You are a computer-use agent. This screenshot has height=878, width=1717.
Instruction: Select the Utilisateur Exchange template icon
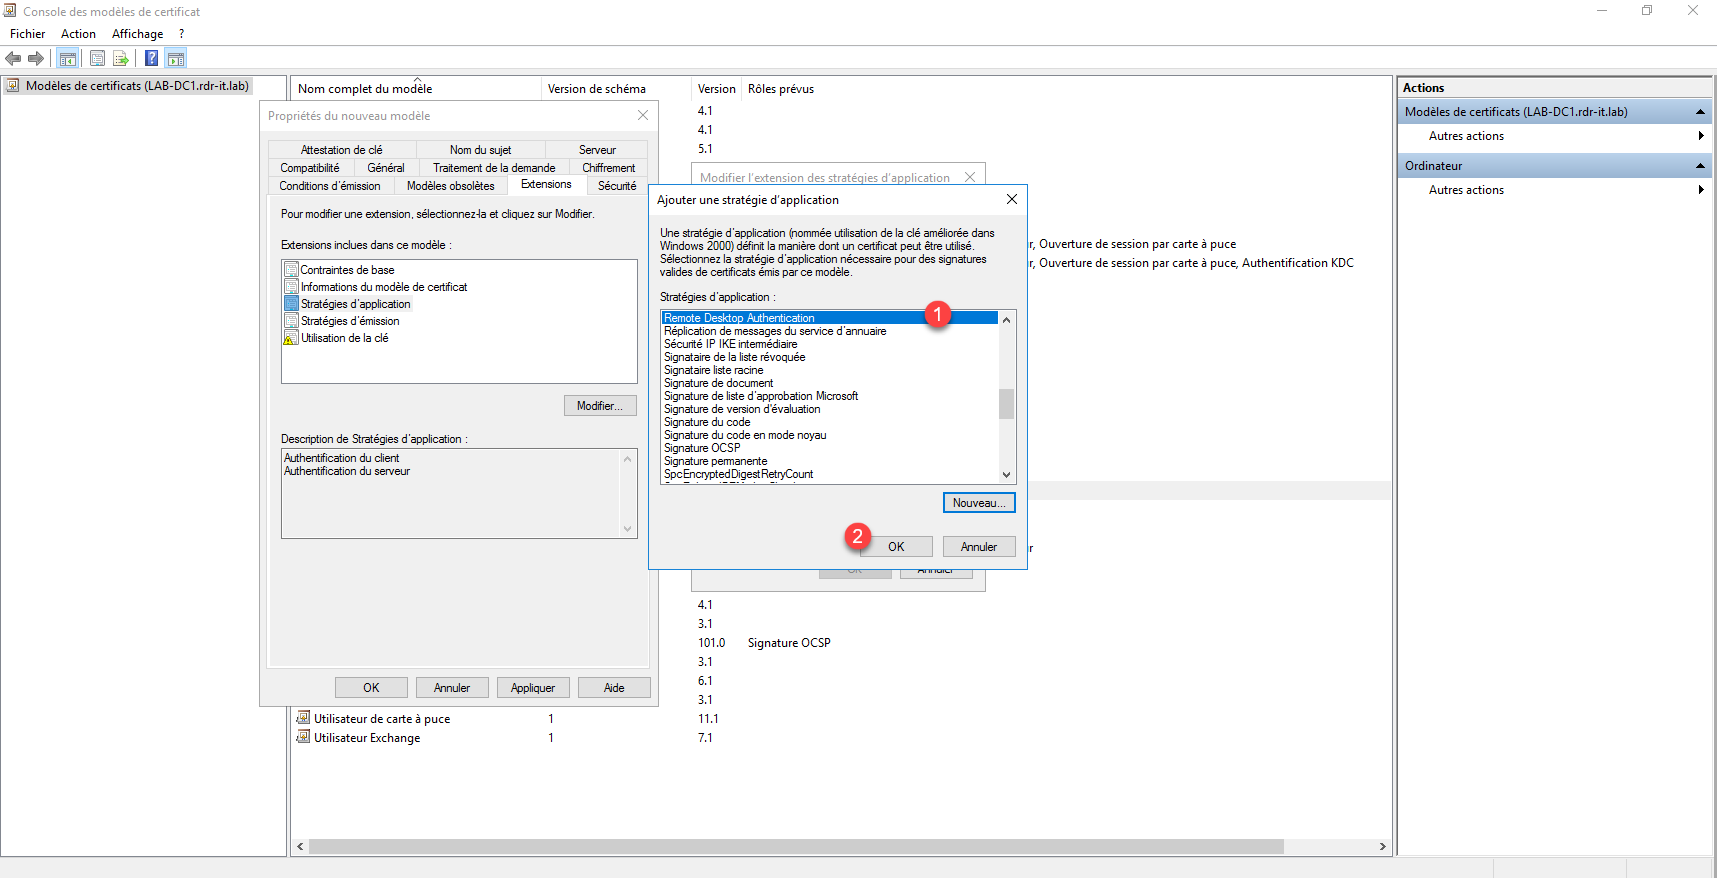[x=303, y=737]
